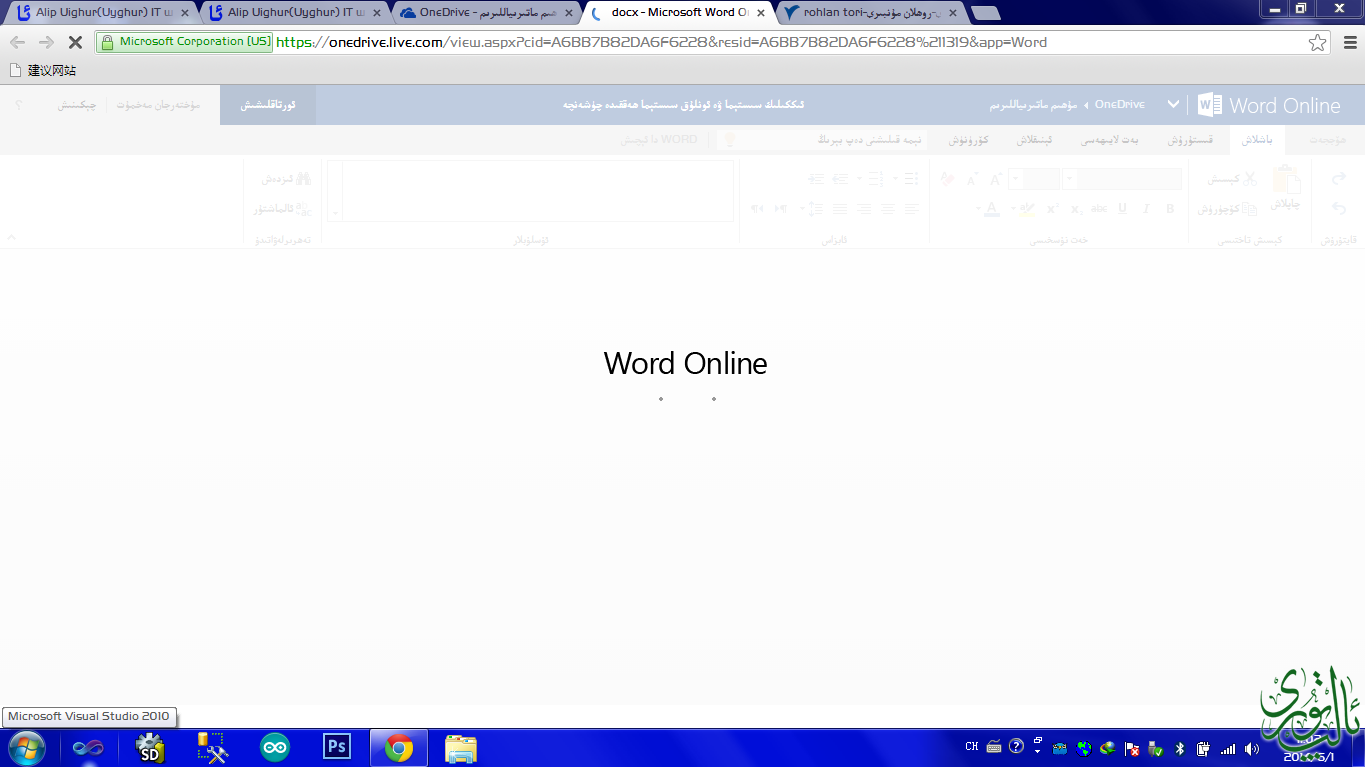Screen dimensions: 1365x767
Task: Click the Copy icon in clipboard group
Action: (x=1250, y=209)
